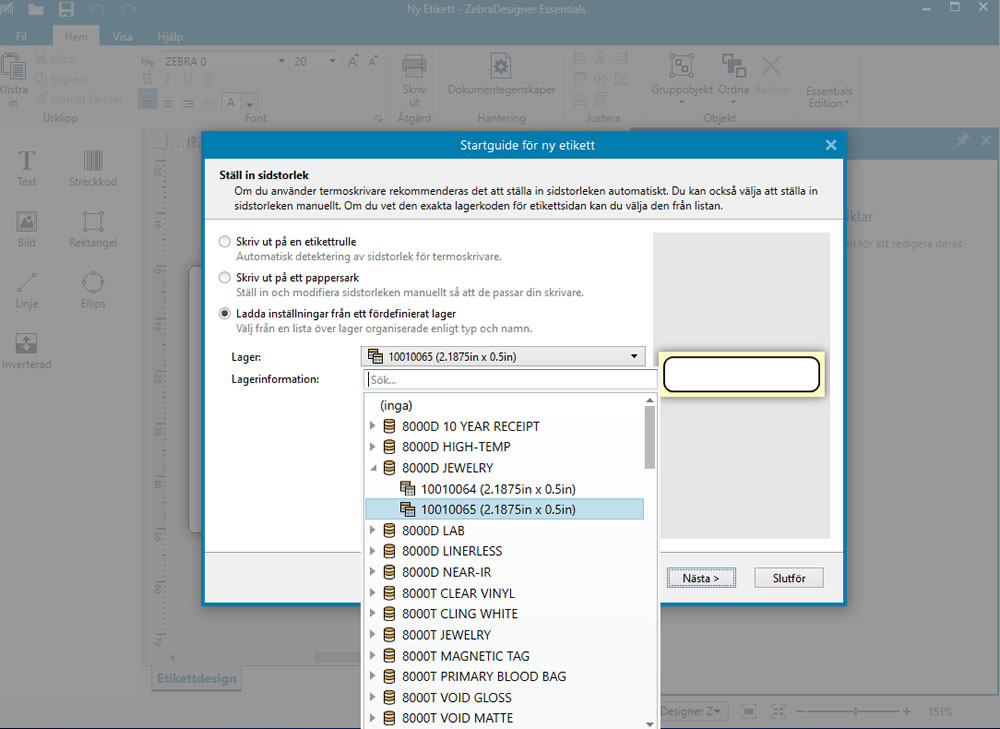Image resolution: width=1000 pixels, height=729 pixels.
Task: Click the Skriv ut printer icon
Action: 414,66
